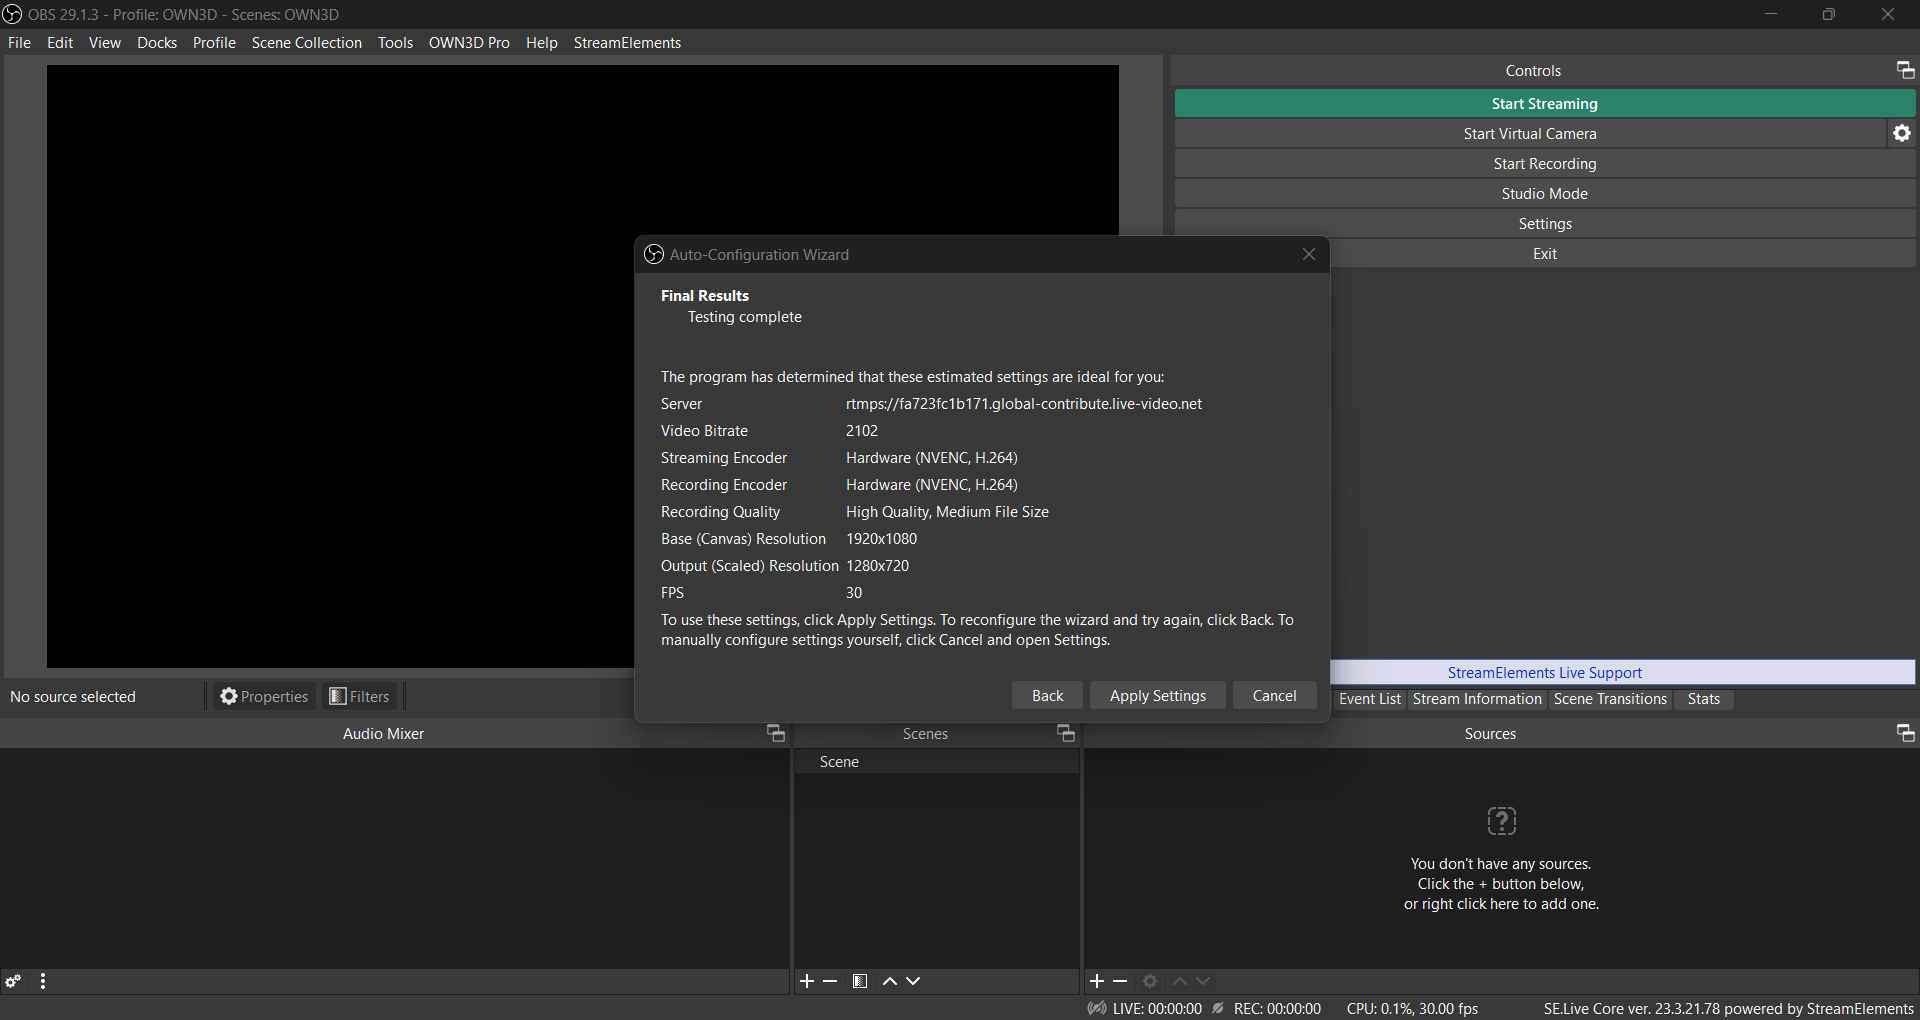Undock the Controls panel

1905,70
